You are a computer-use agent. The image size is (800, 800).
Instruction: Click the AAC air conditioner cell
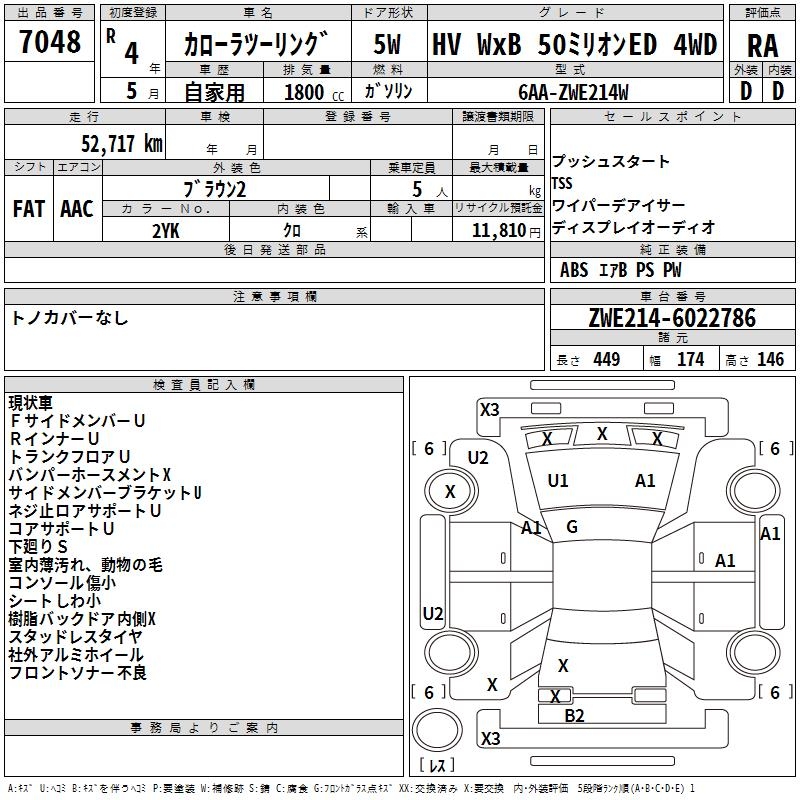click(x=77, y=209)
